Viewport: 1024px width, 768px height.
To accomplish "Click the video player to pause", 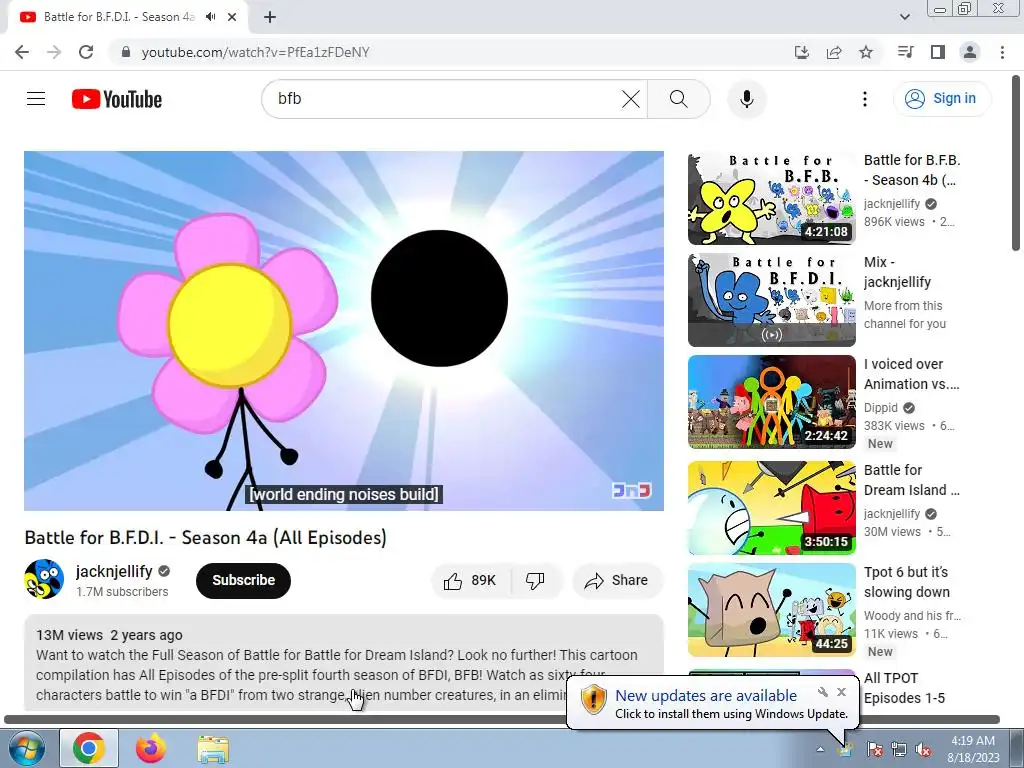I will click(344, 330).
